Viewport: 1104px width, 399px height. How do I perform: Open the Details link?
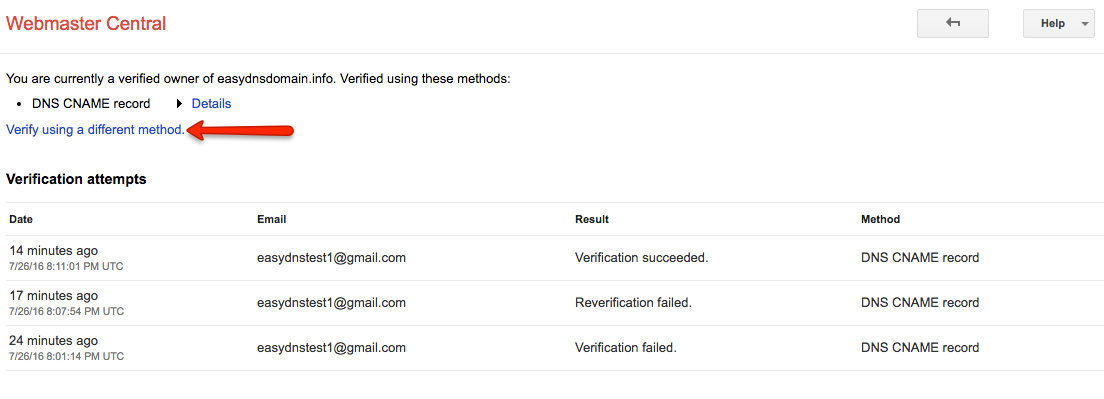pyautogui.click(x=211, y=103)
